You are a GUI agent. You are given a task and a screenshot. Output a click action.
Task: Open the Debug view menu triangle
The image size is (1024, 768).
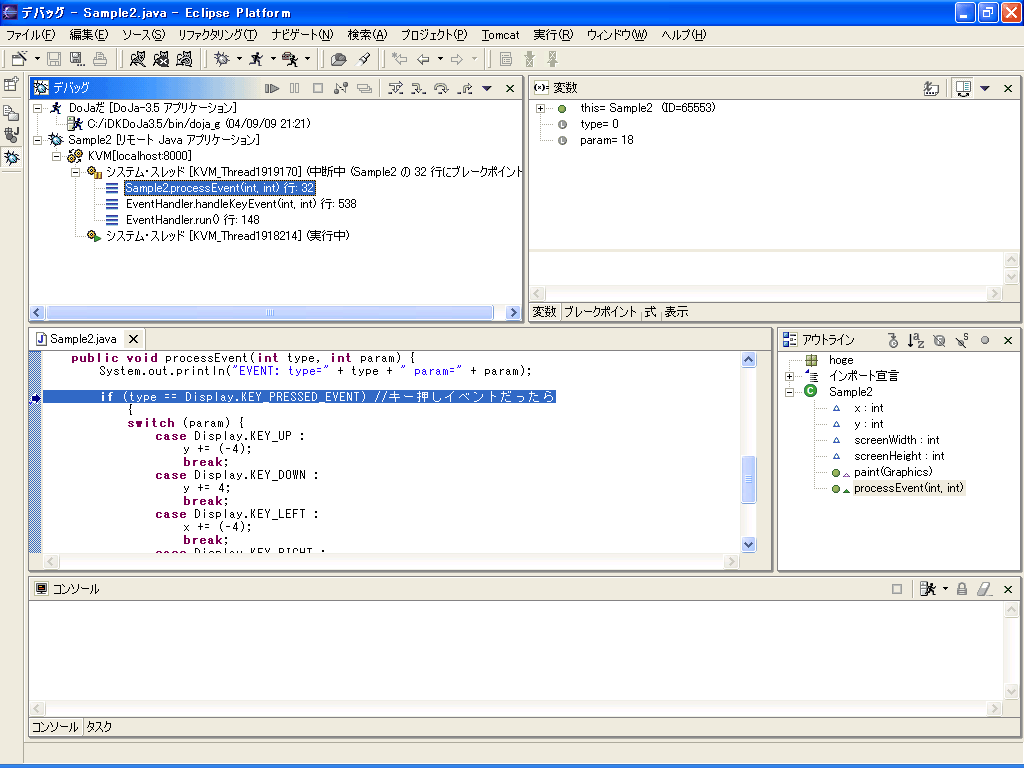tap(487, 88)
